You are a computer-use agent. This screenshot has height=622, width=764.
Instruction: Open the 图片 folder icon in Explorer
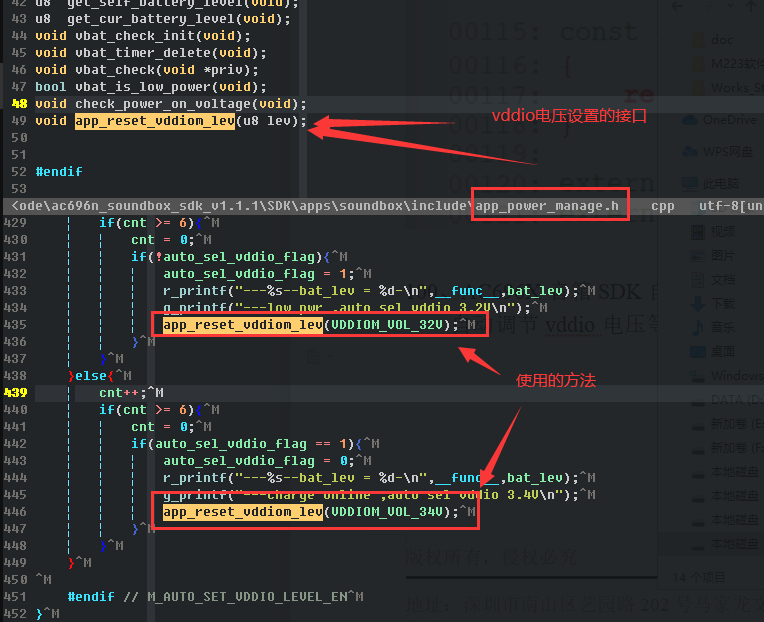(x=698, y=255)
